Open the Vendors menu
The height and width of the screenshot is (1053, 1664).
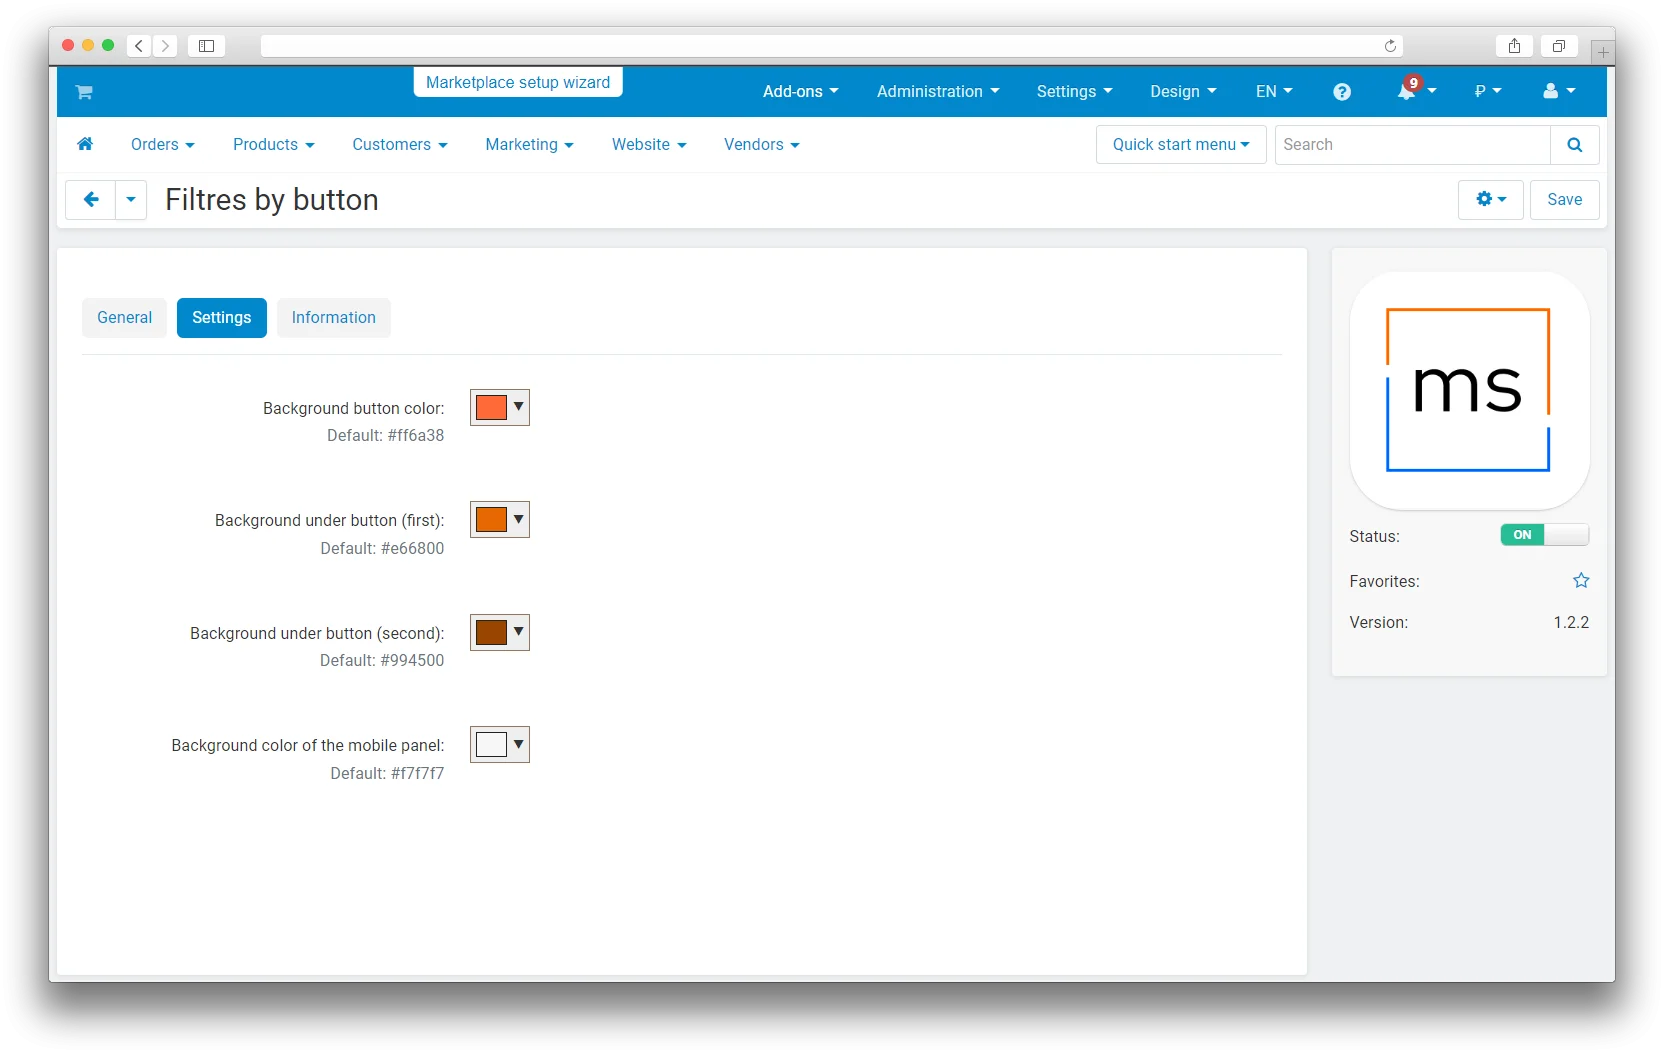761,145
